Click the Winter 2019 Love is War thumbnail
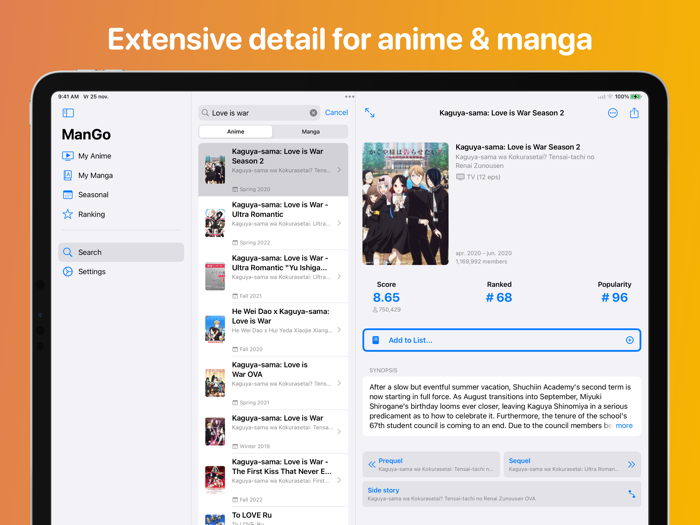700x525 pixels. coord(215,431)
